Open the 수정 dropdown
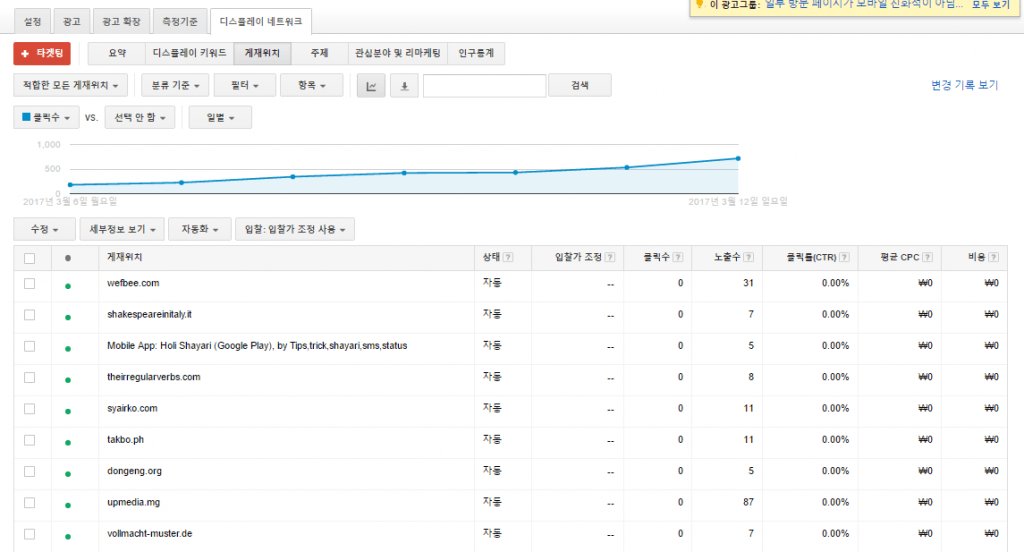Image resolution: width=1024 pixels, height=552 pixels. click(44, 229)
